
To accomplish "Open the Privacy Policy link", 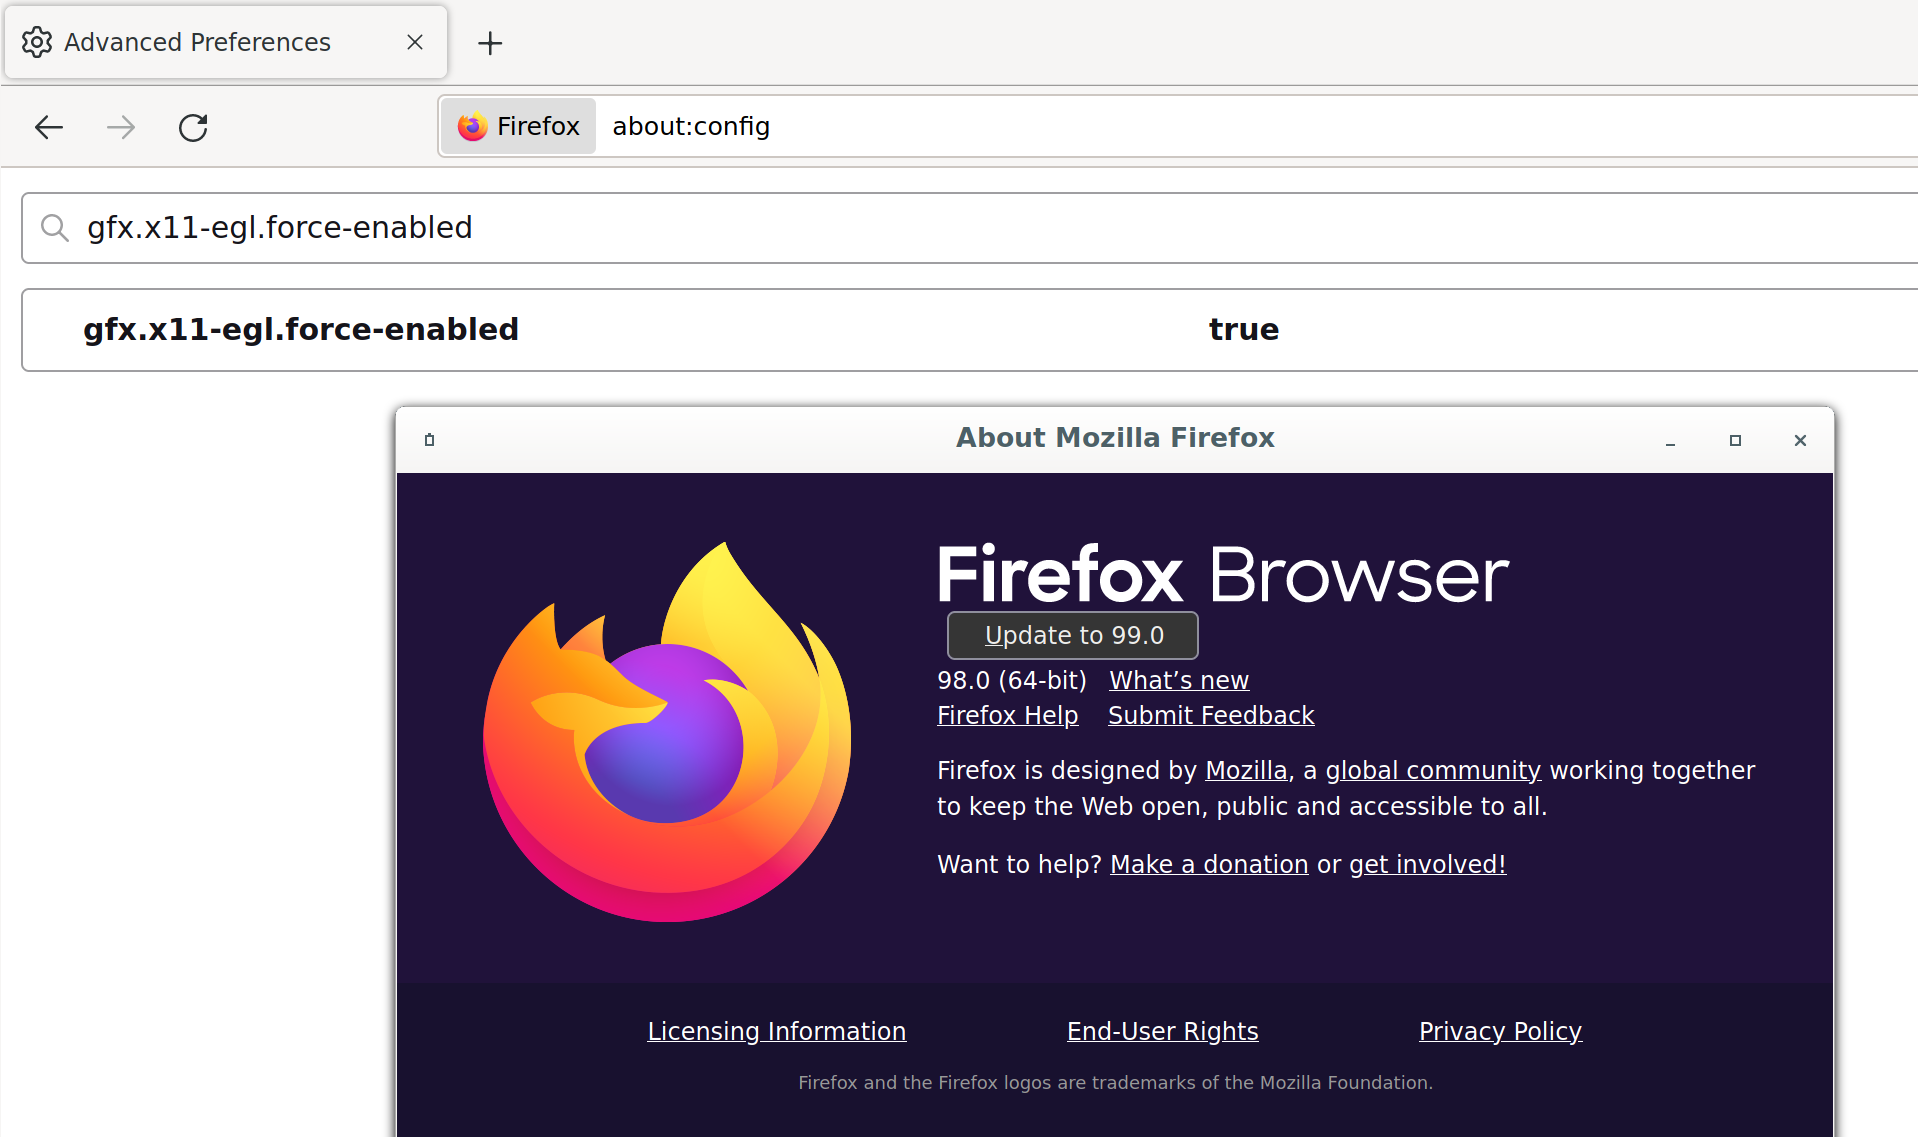I will pyautogui.click(x=1500, y=1031).
